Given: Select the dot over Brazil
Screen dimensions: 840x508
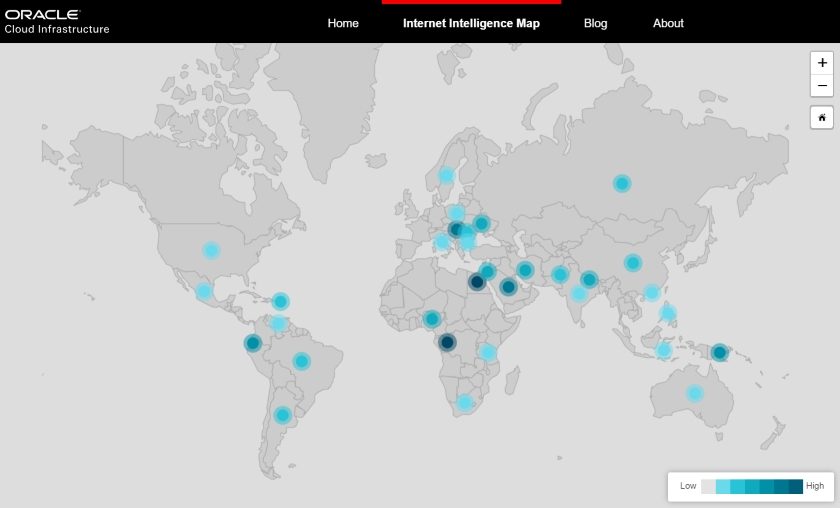Looking at the screenshot, I should coord(302,361).
